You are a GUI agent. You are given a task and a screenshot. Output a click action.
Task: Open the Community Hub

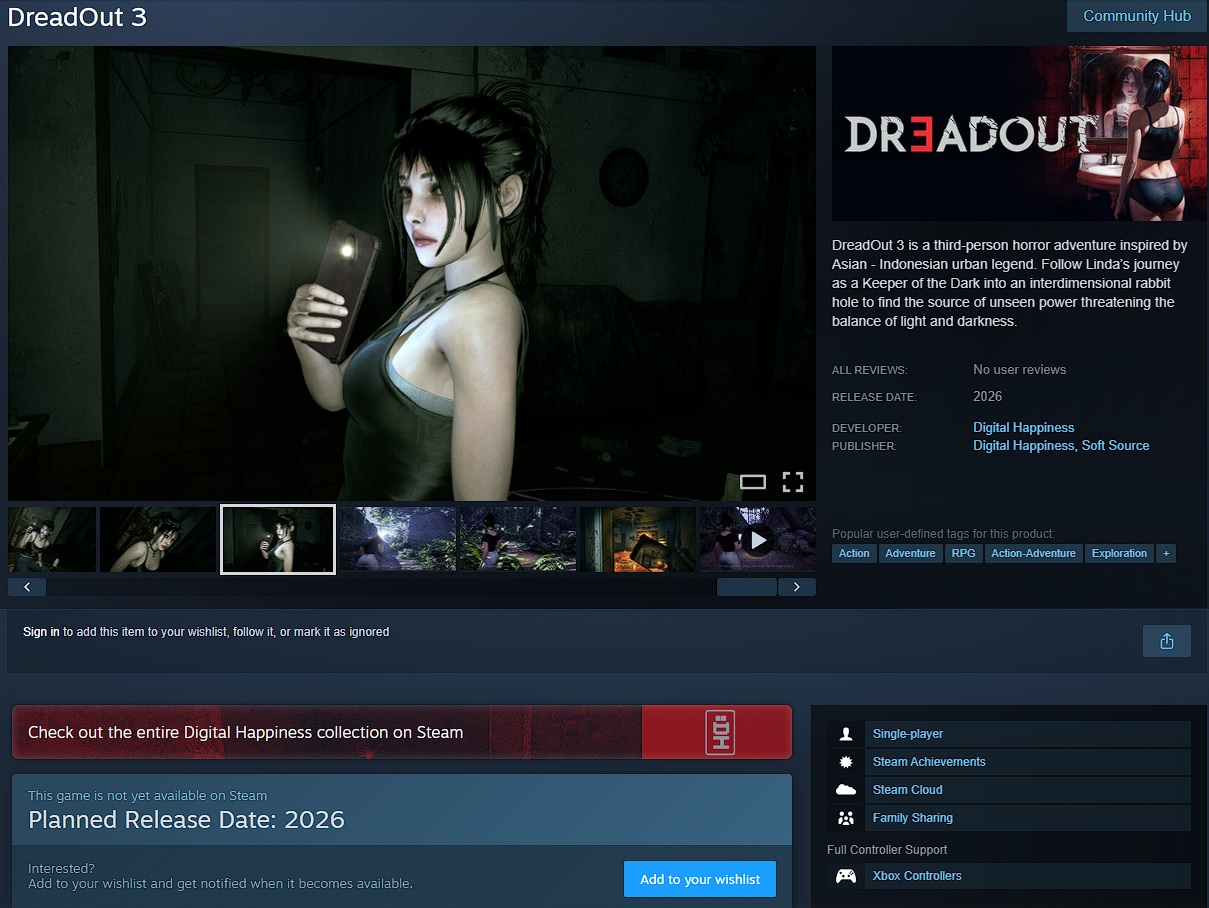(x=1137, y=16)
